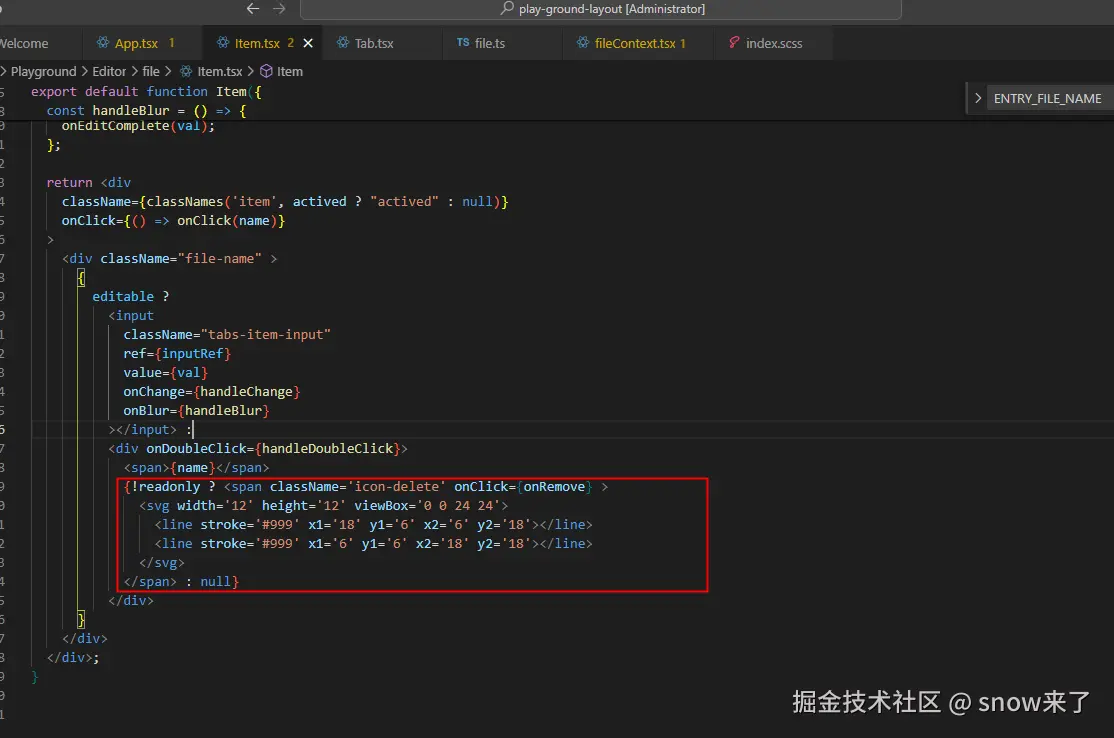Click the React icon on Tab.tsx tab
1114x738 pixels.
pyautogui.click(x=343, y=43)
